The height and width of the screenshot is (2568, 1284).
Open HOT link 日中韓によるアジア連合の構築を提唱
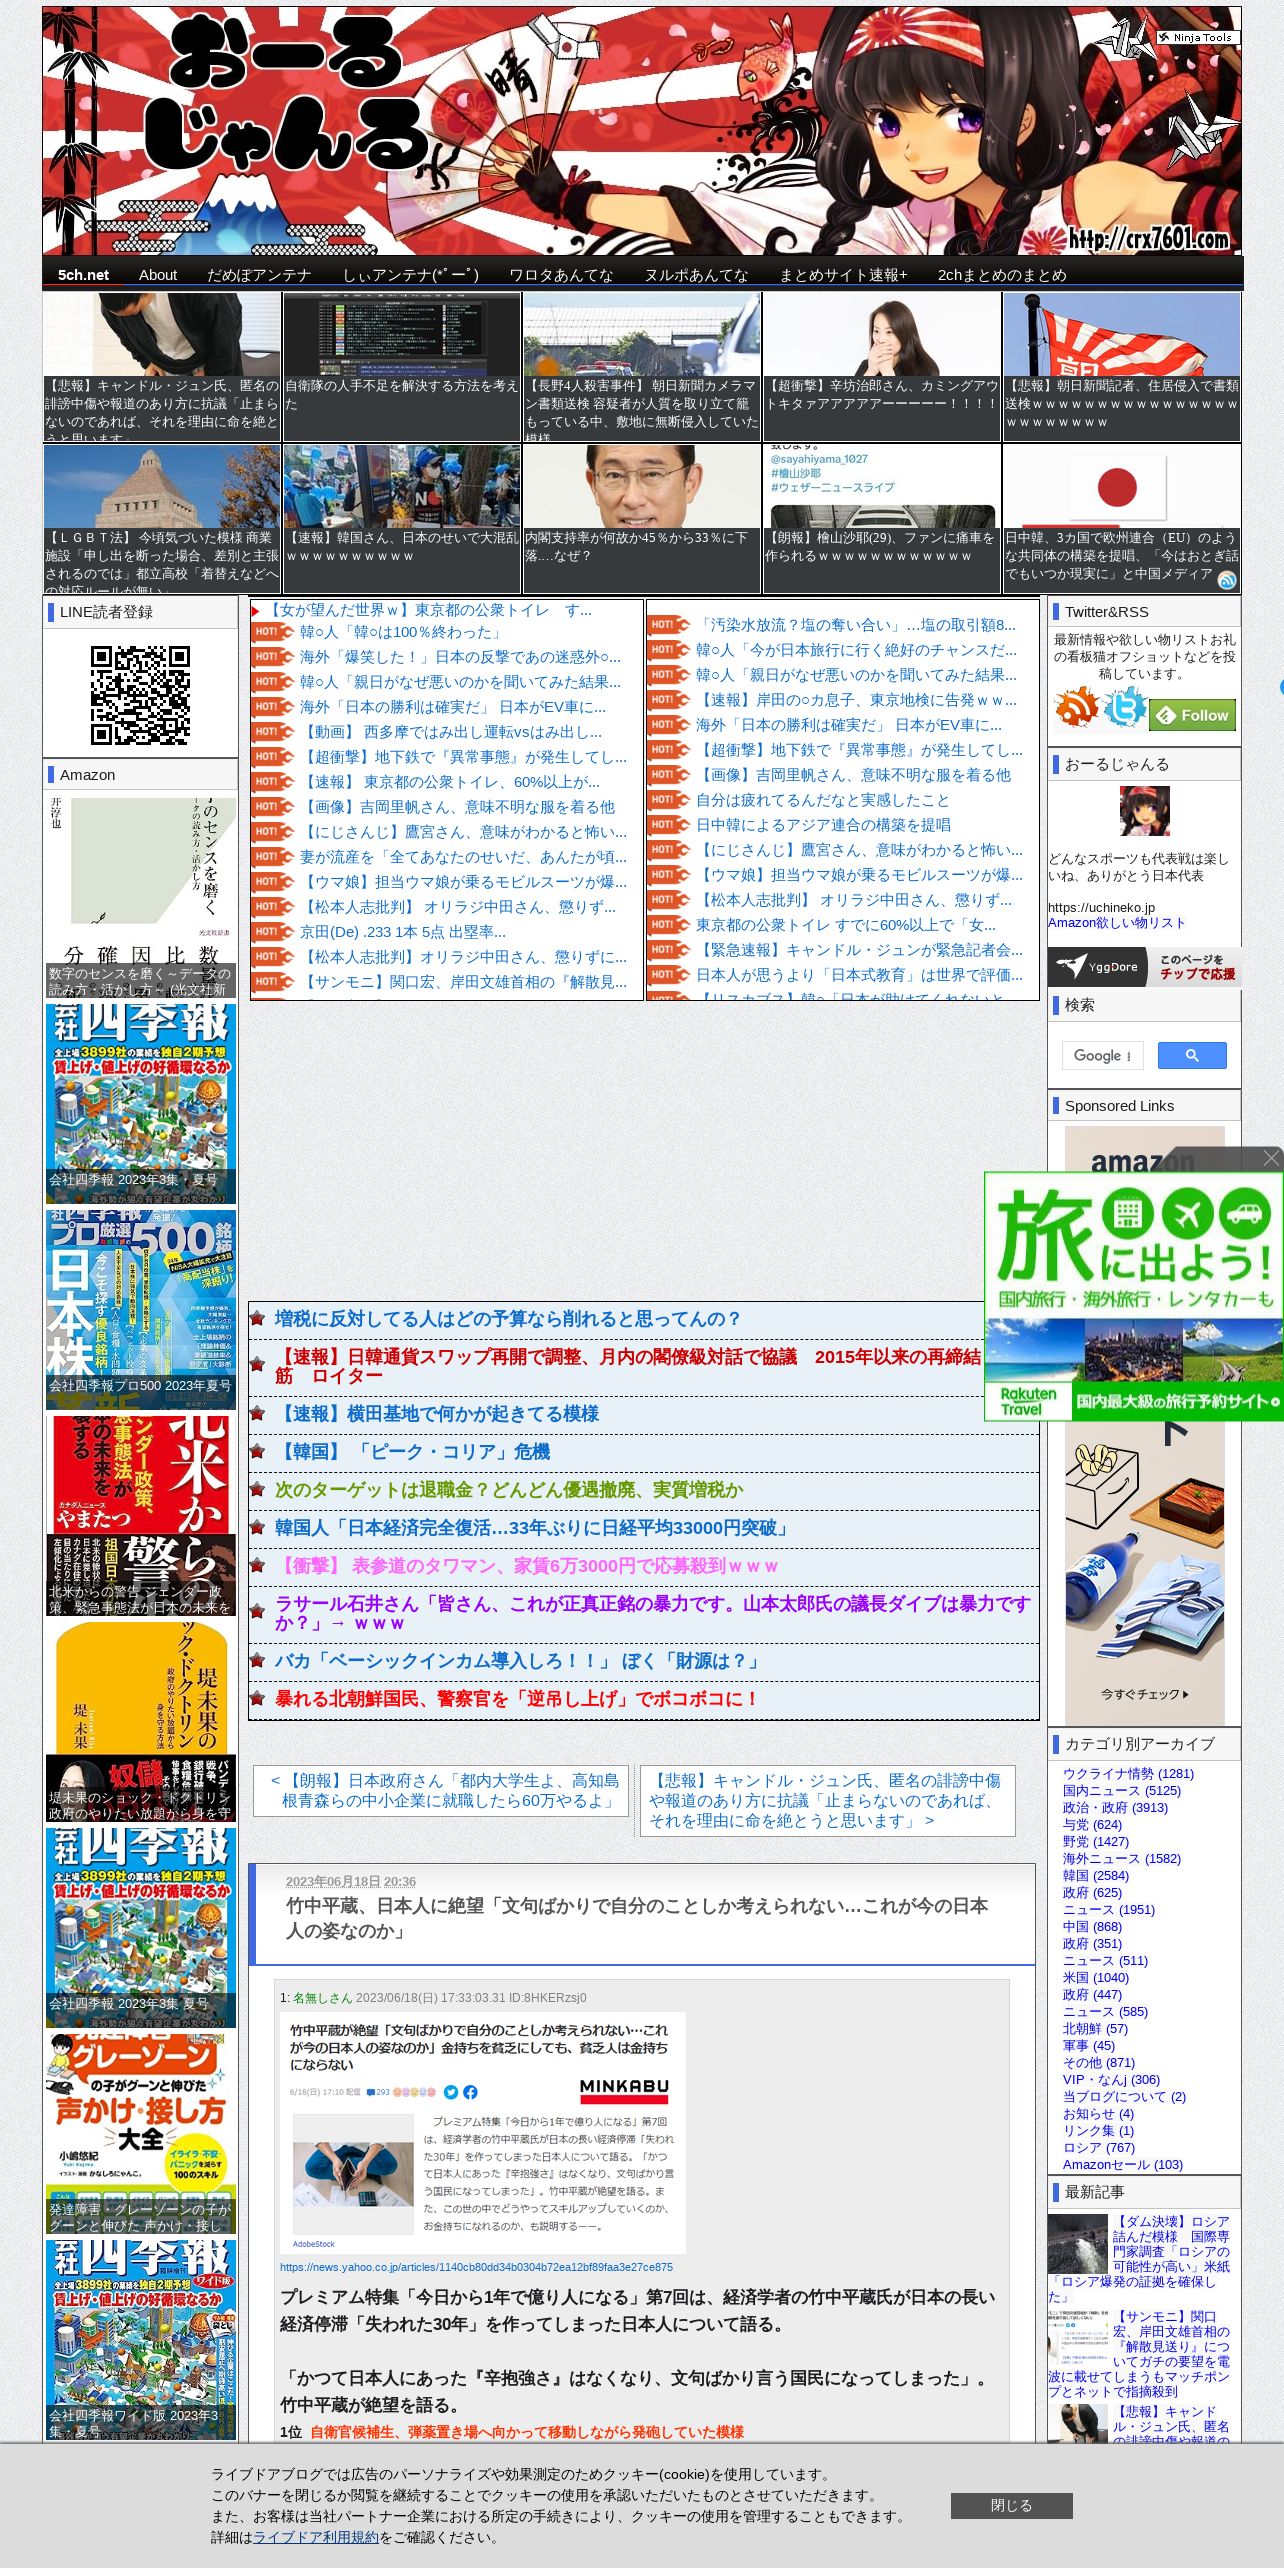(822, 825)
